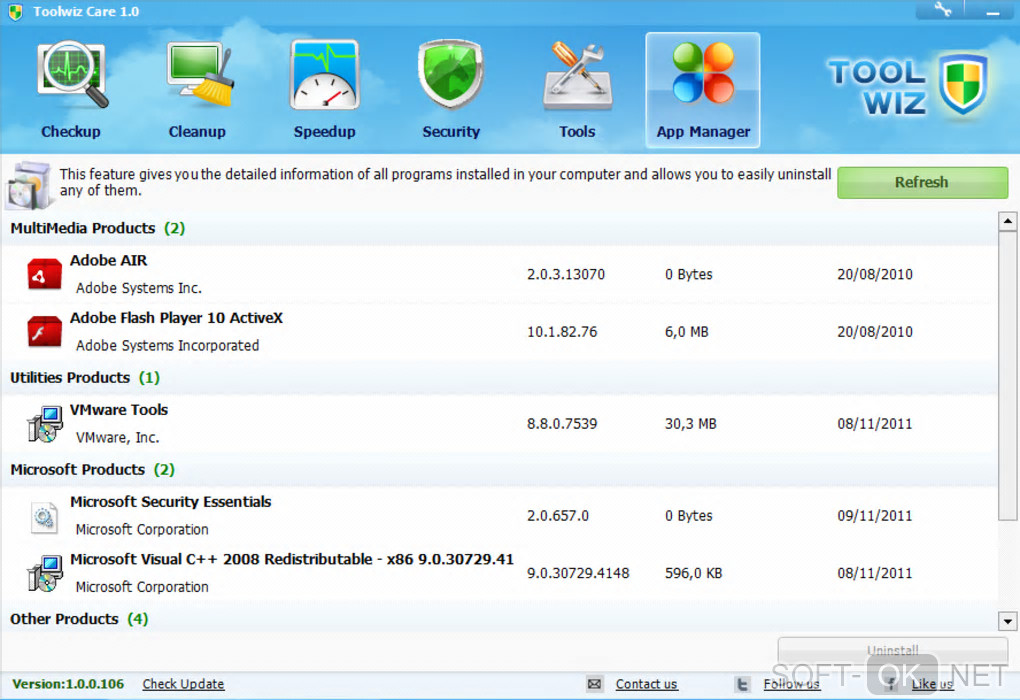
Task: Click version 2.0.3.13070 of Adobe AIR
Action: (x=566, y=275)
